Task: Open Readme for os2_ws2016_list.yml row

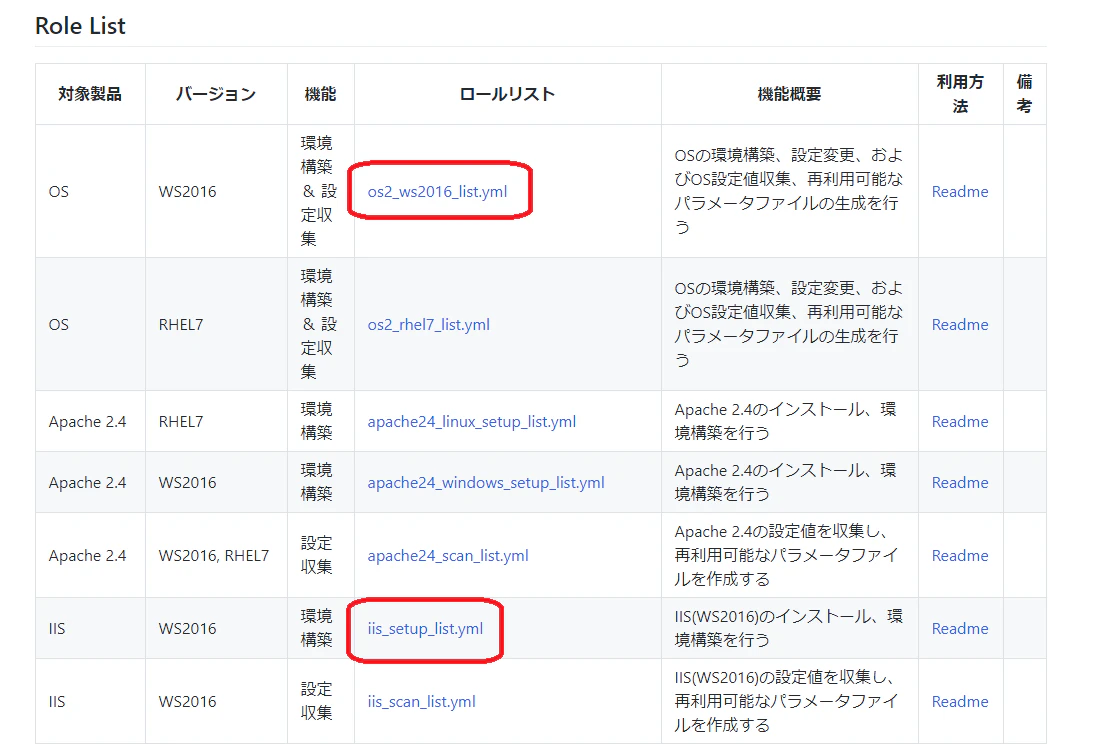Action: tap(960, 191)
